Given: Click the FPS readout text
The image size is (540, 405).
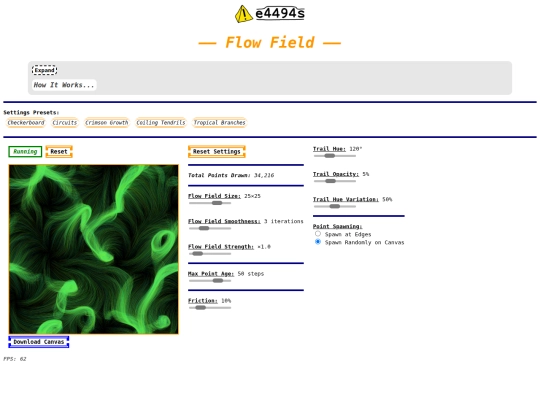Looking at the screenshot, I should (15, 359).
